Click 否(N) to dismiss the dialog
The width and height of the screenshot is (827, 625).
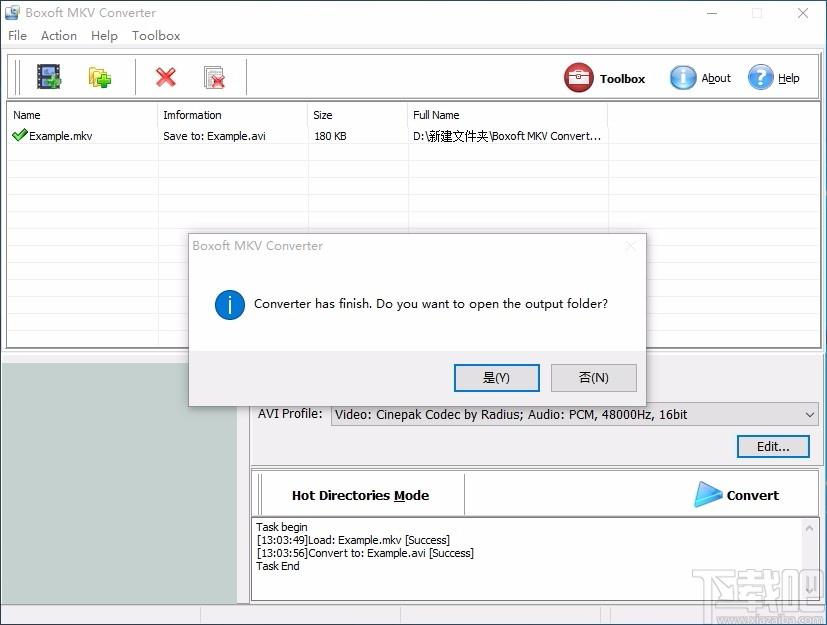pos(593,378)
